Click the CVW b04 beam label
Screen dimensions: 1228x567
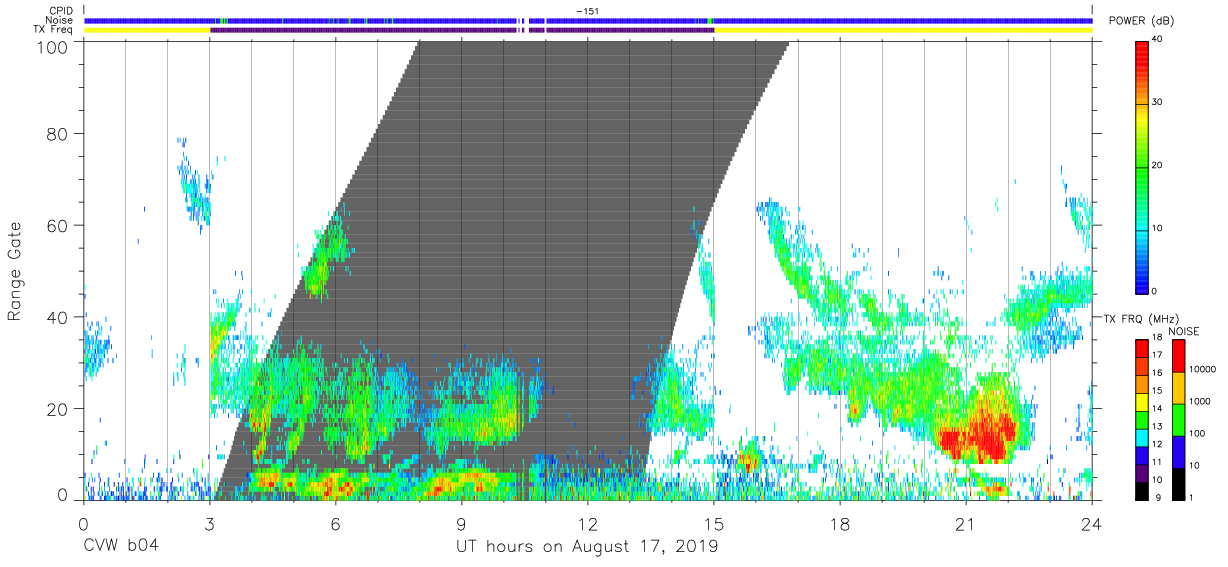click(121, 546)
